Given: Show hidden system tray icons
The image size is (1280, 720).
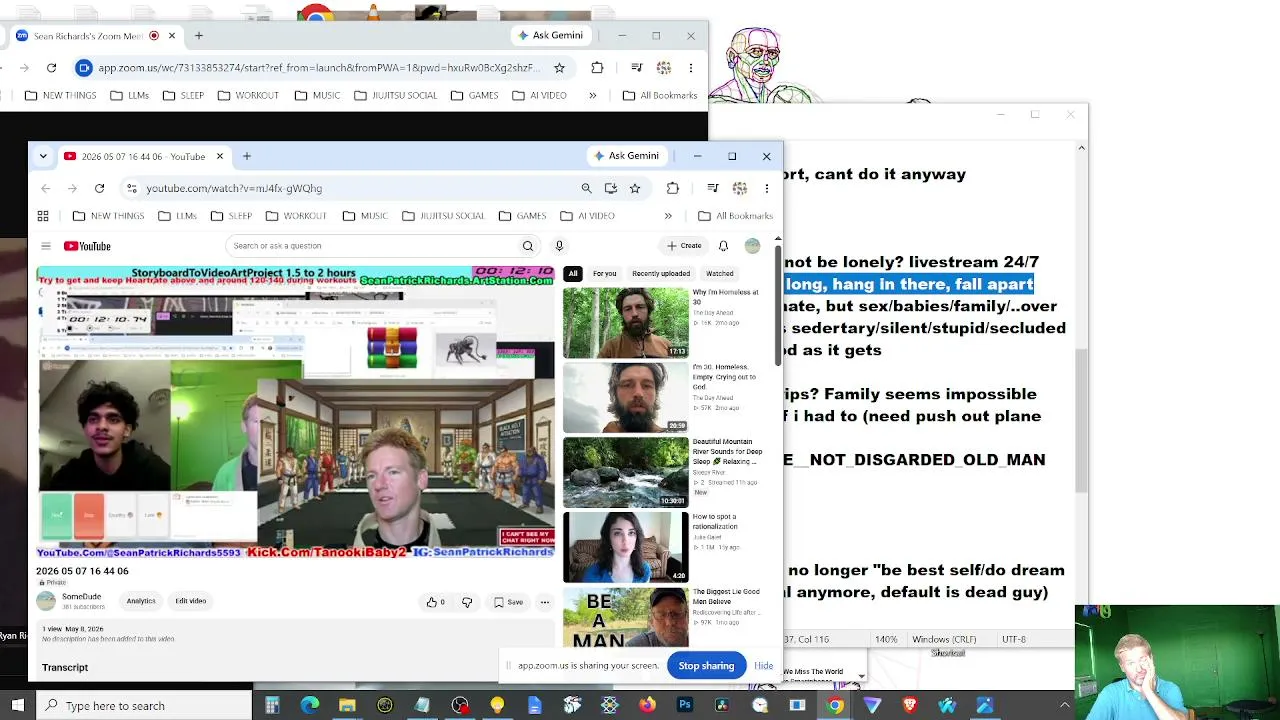Looking at the screenshot, I should pyautogui.click(x=1064, y=706).
